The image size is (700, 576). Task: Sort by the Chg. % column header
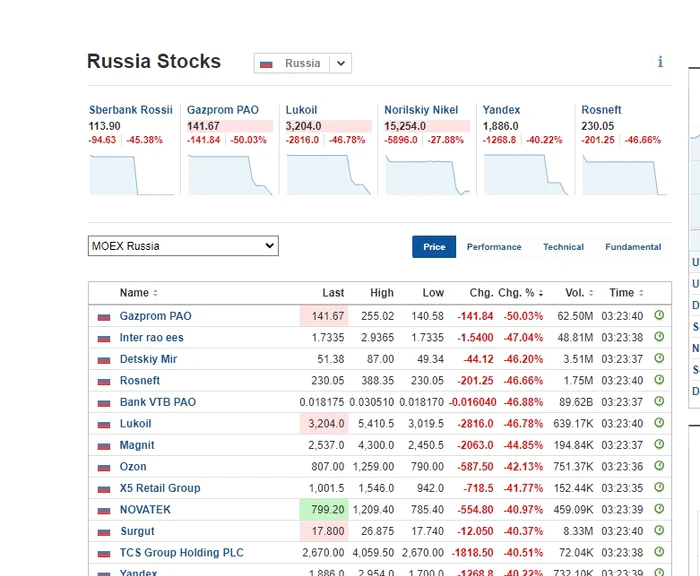[x=520, y=293]
